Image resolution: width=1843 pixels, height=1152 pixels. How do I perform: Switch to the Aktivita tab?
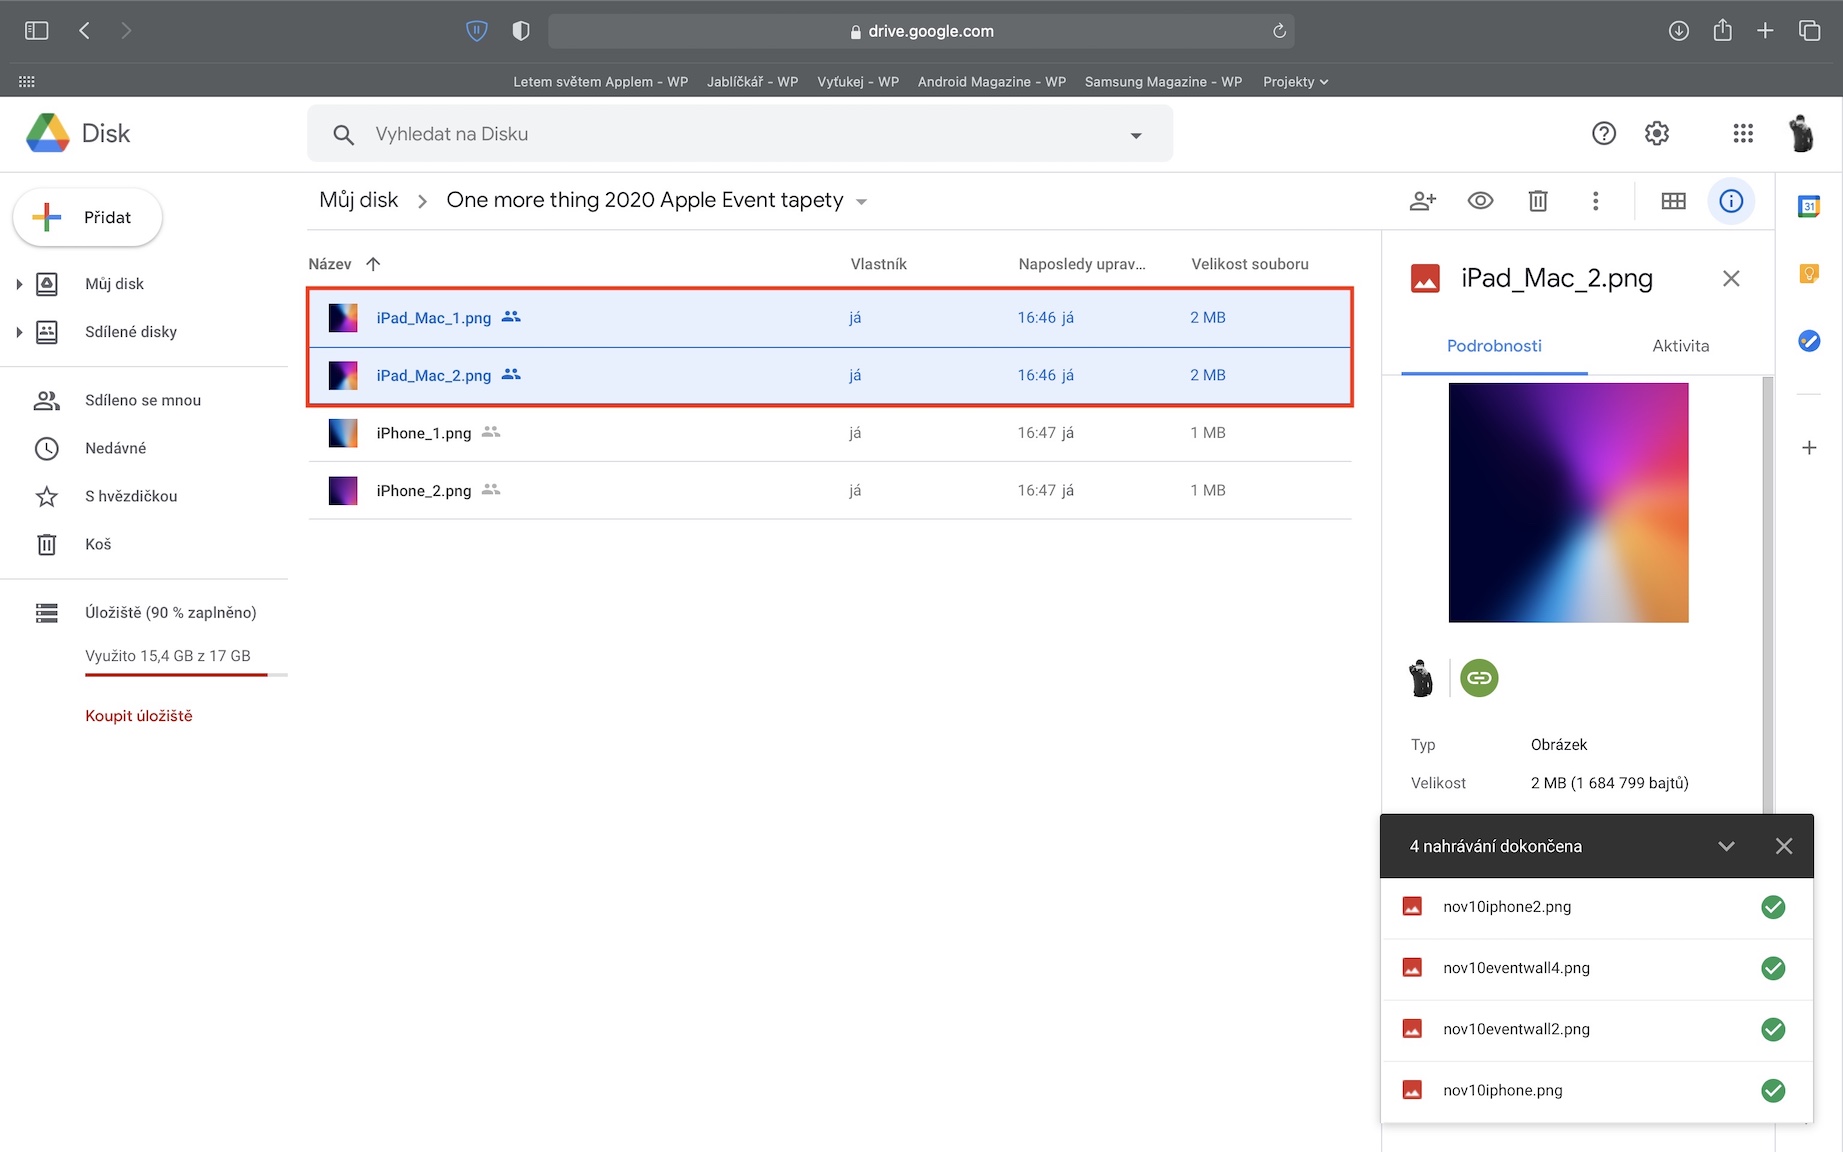[1680, 346]
